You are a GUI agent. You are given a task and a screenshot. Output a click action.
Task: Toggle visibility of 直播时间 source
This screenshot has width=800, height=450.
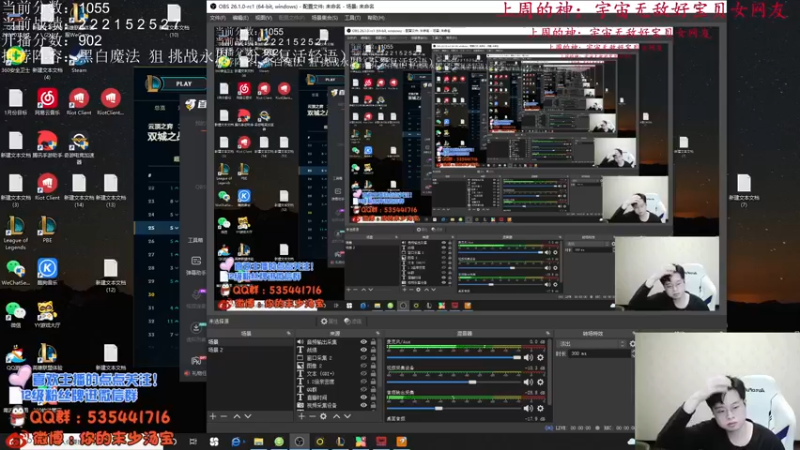point(363,397)
